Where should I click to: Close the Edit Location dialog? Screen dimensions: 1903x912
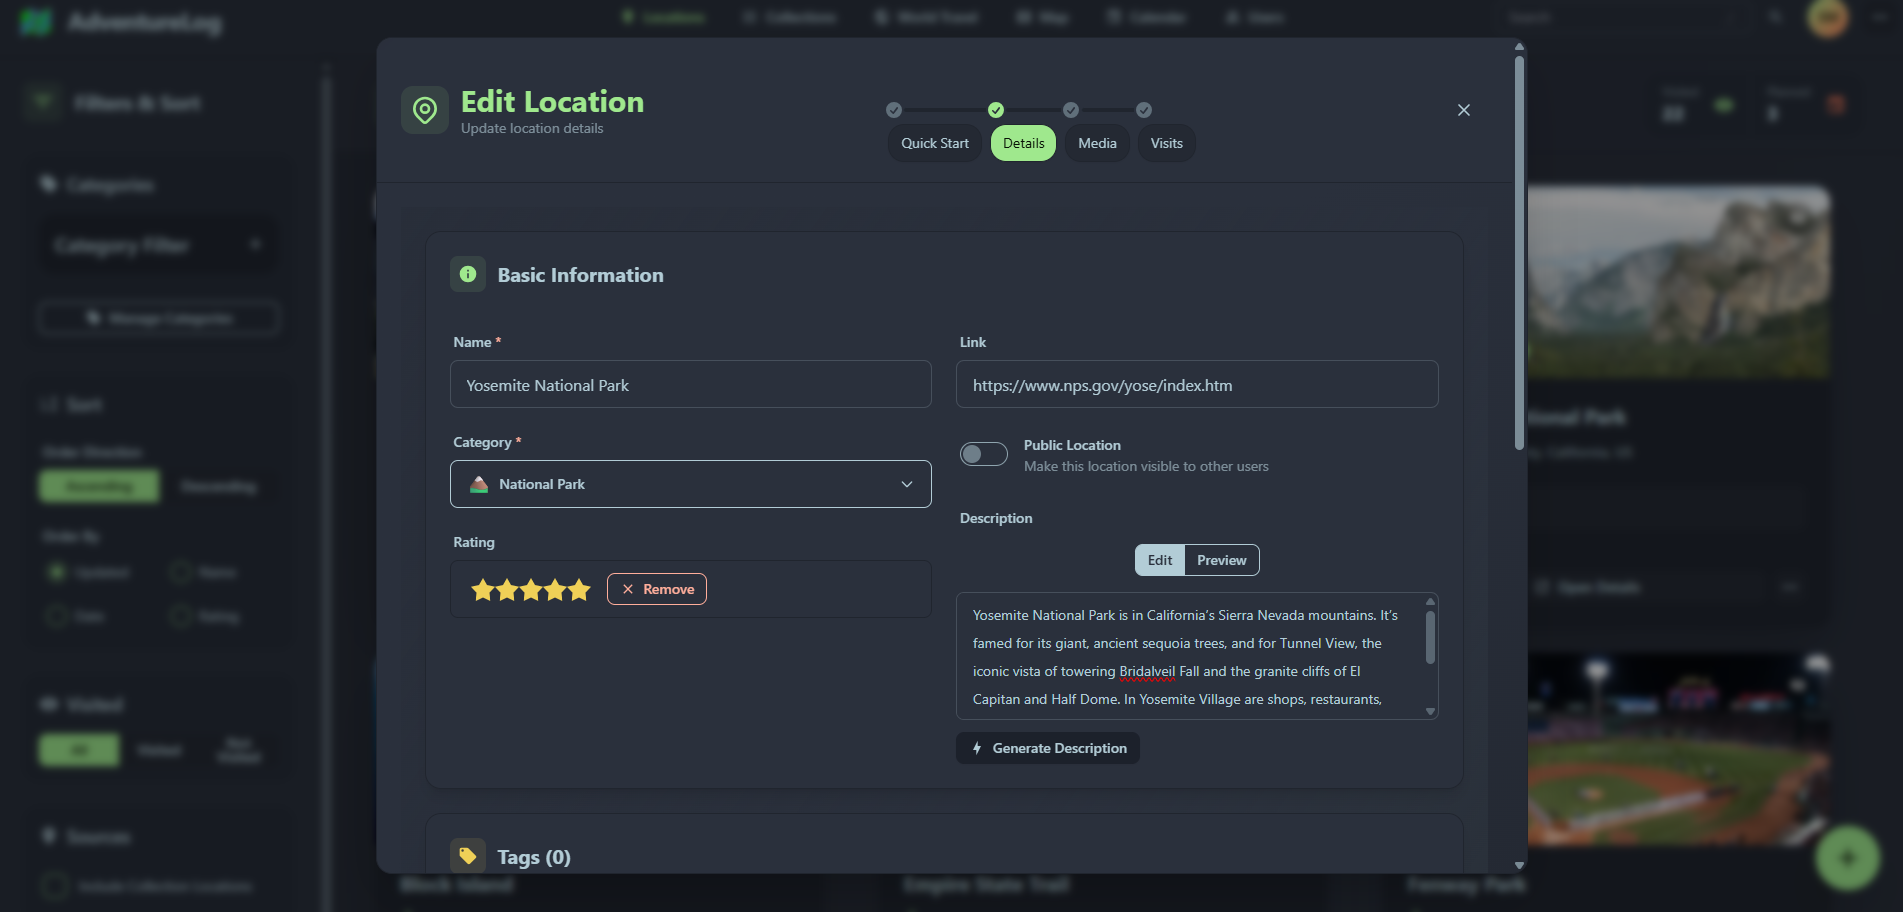[x=1463, y=110]
